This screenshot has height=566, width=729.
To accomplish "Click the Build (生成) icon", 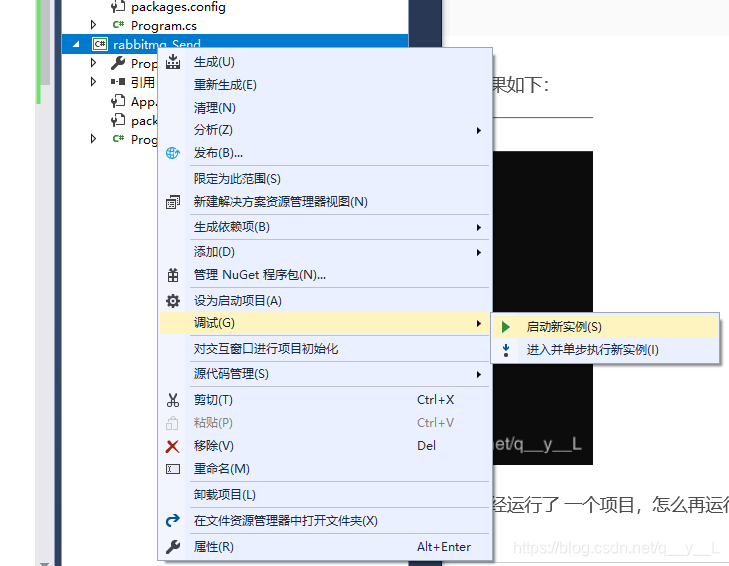I will (173, 62).
